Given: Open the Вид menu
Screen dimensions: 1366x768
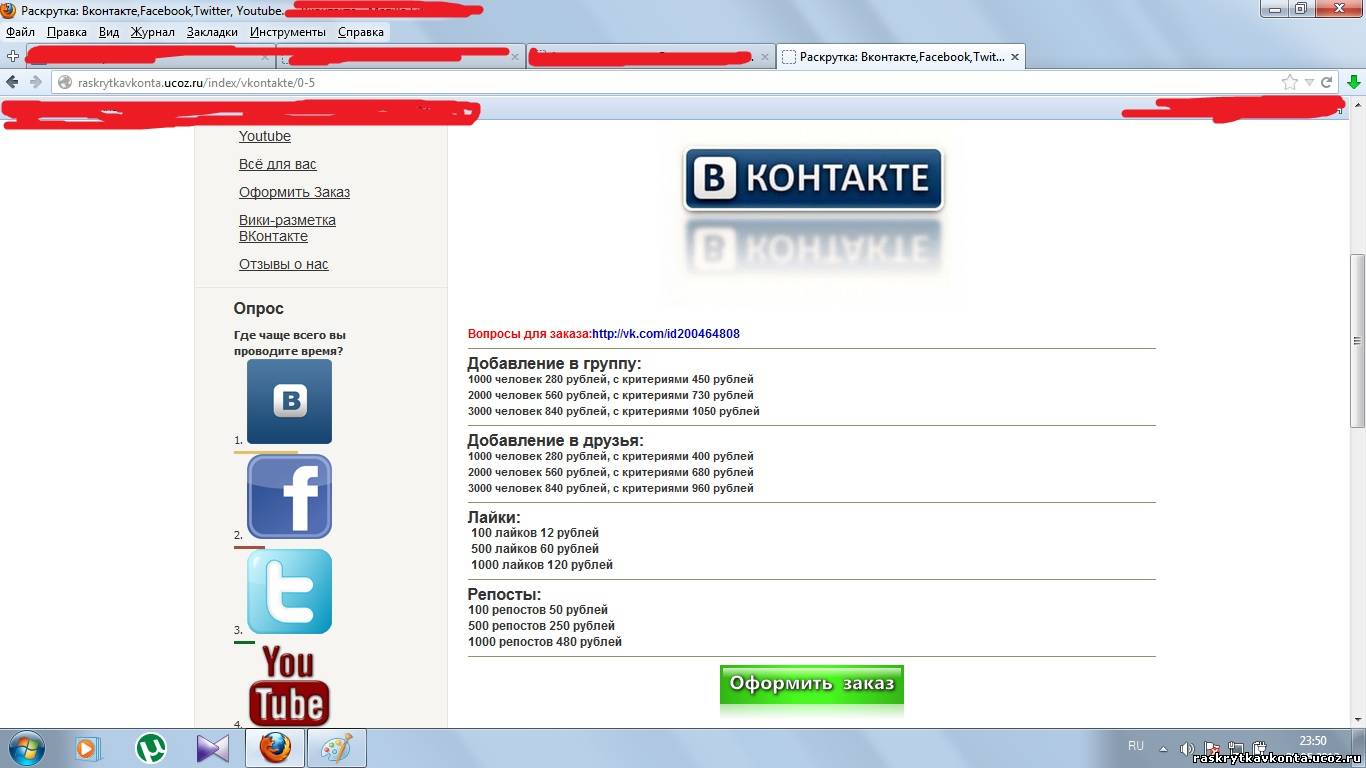Looking at the screenshot, I should [x=109, y=32].
